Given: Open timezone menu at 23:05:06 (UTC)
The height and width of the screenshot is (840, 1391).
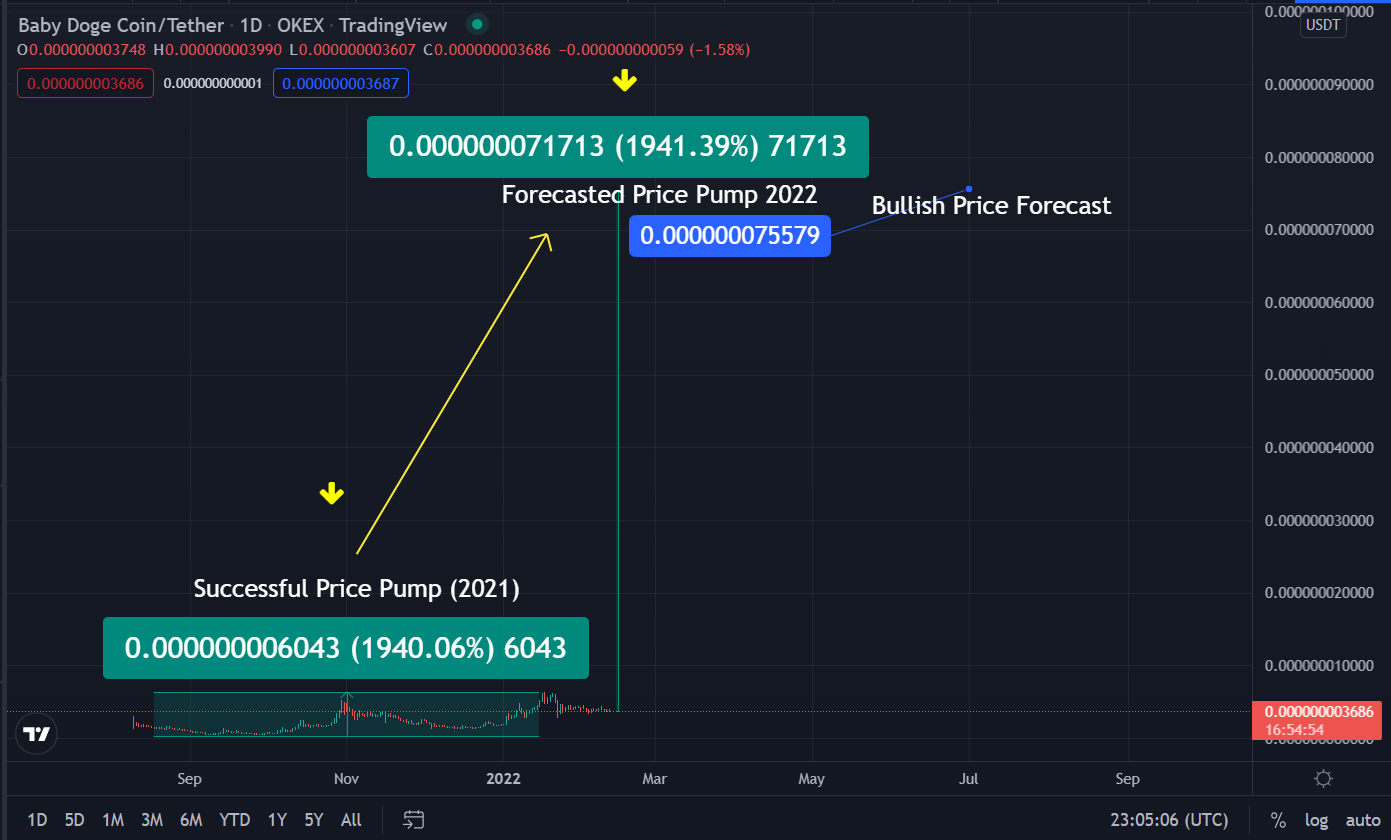Looking at the screenshot, I should (x=1169, y=820).
